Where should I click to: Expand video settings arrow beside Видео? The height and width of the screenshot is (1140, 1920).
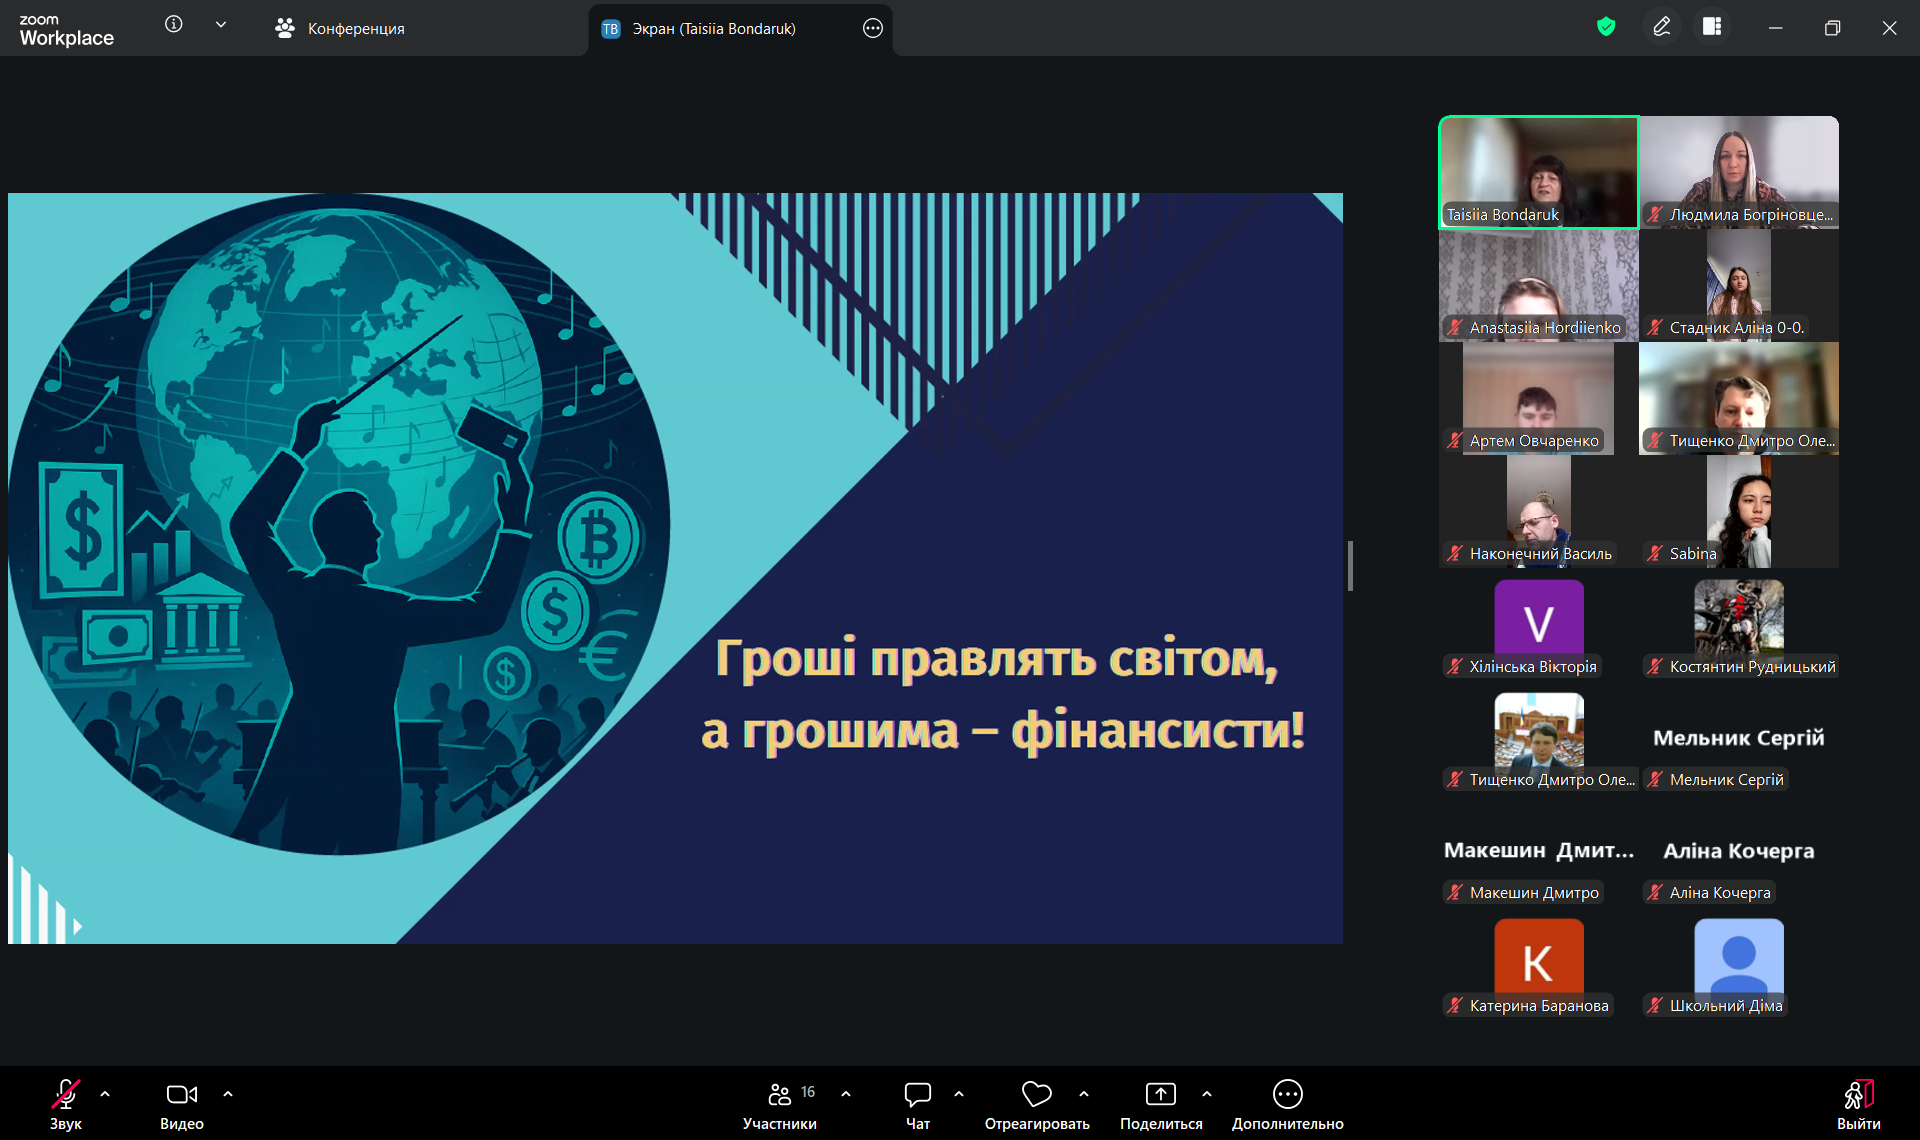[228, 1094]
